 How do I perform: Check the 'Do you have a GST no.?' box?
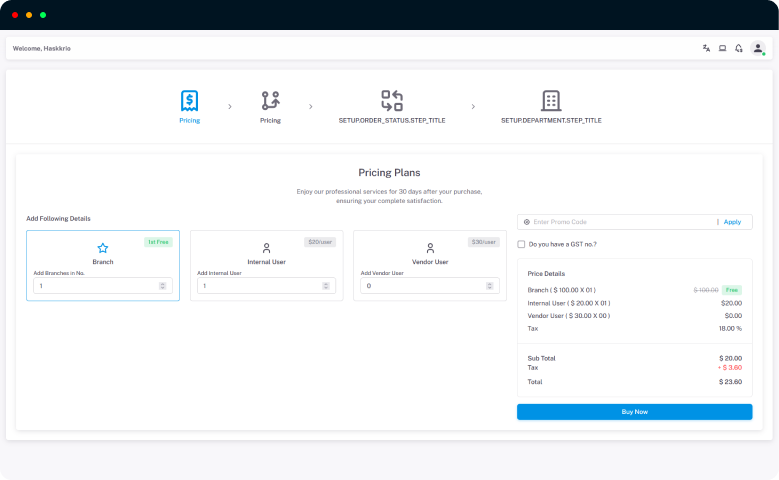coord(521,244)
